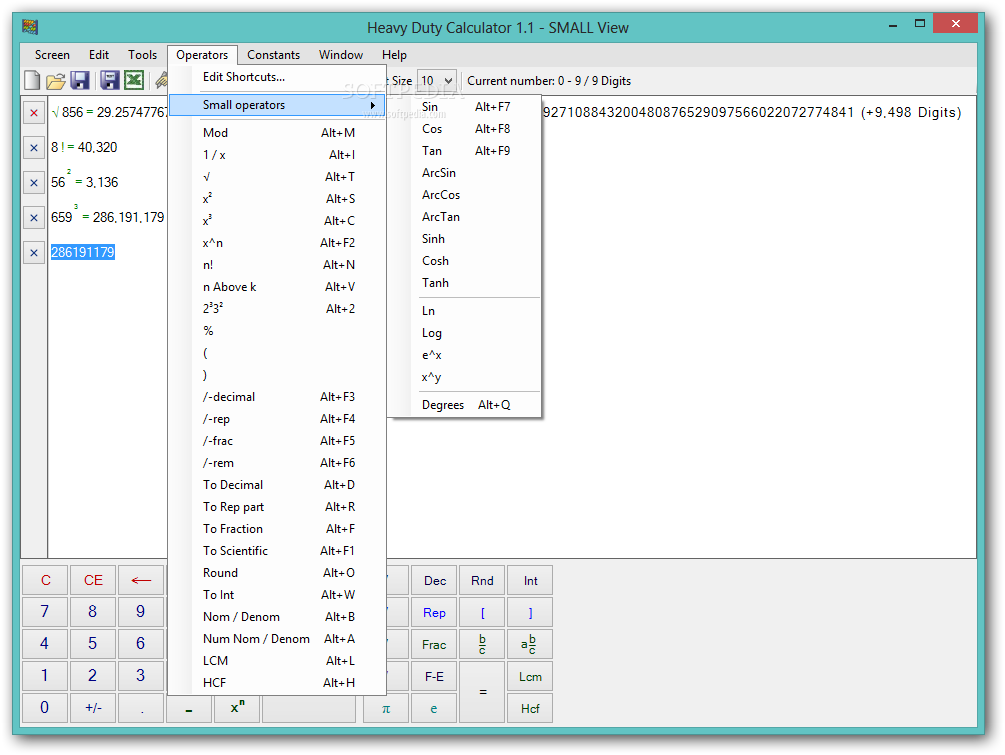Open the Tools menu
This screenshot has width=1005, height=755.
(x=142, y=55)
